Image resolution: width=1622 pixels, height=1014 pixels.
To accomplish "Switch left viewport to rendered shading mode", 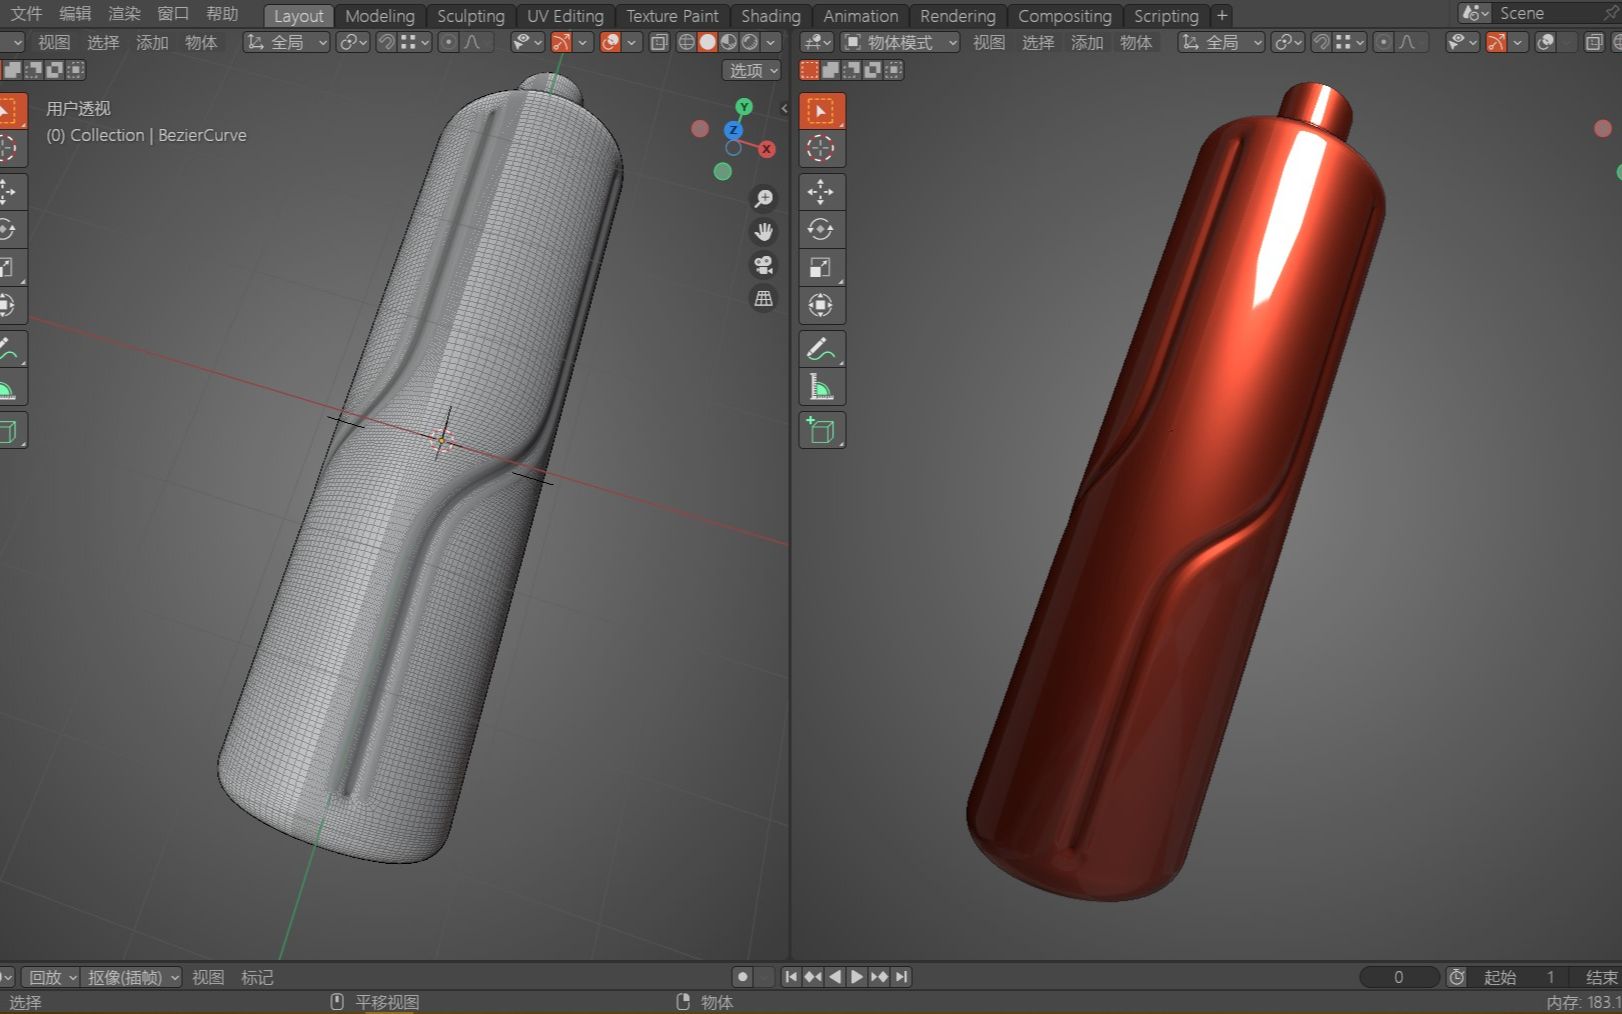I will tap(752, 42).
